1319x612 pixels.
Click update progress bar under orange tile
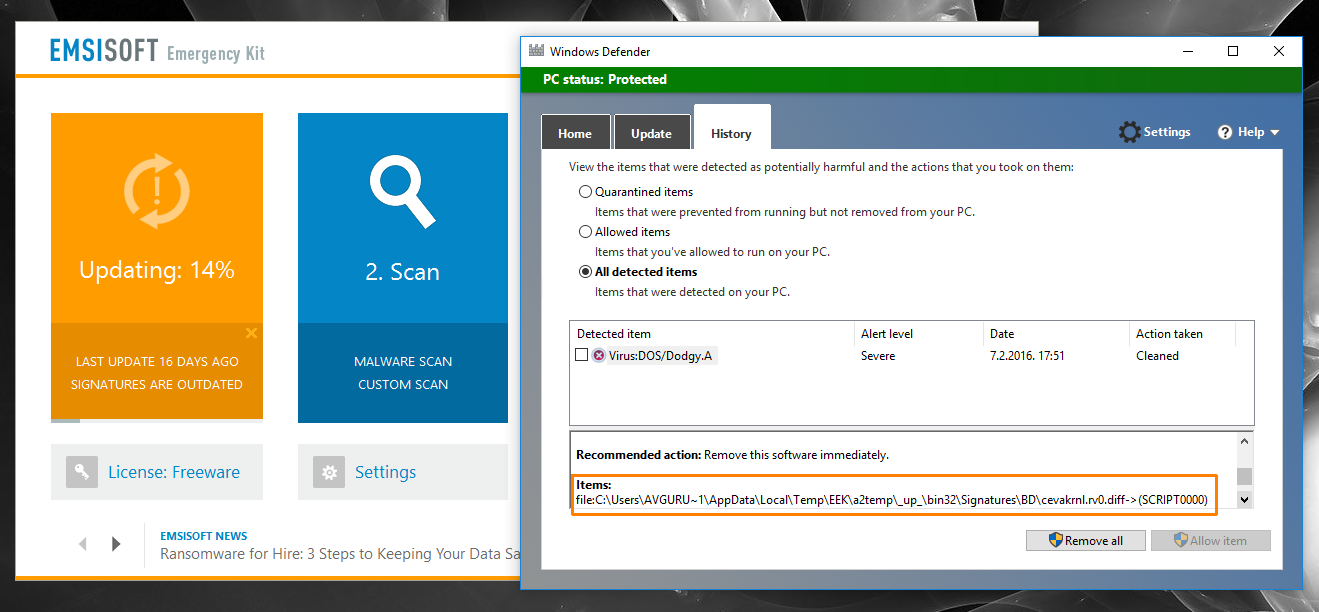click(x=157, y=420)
